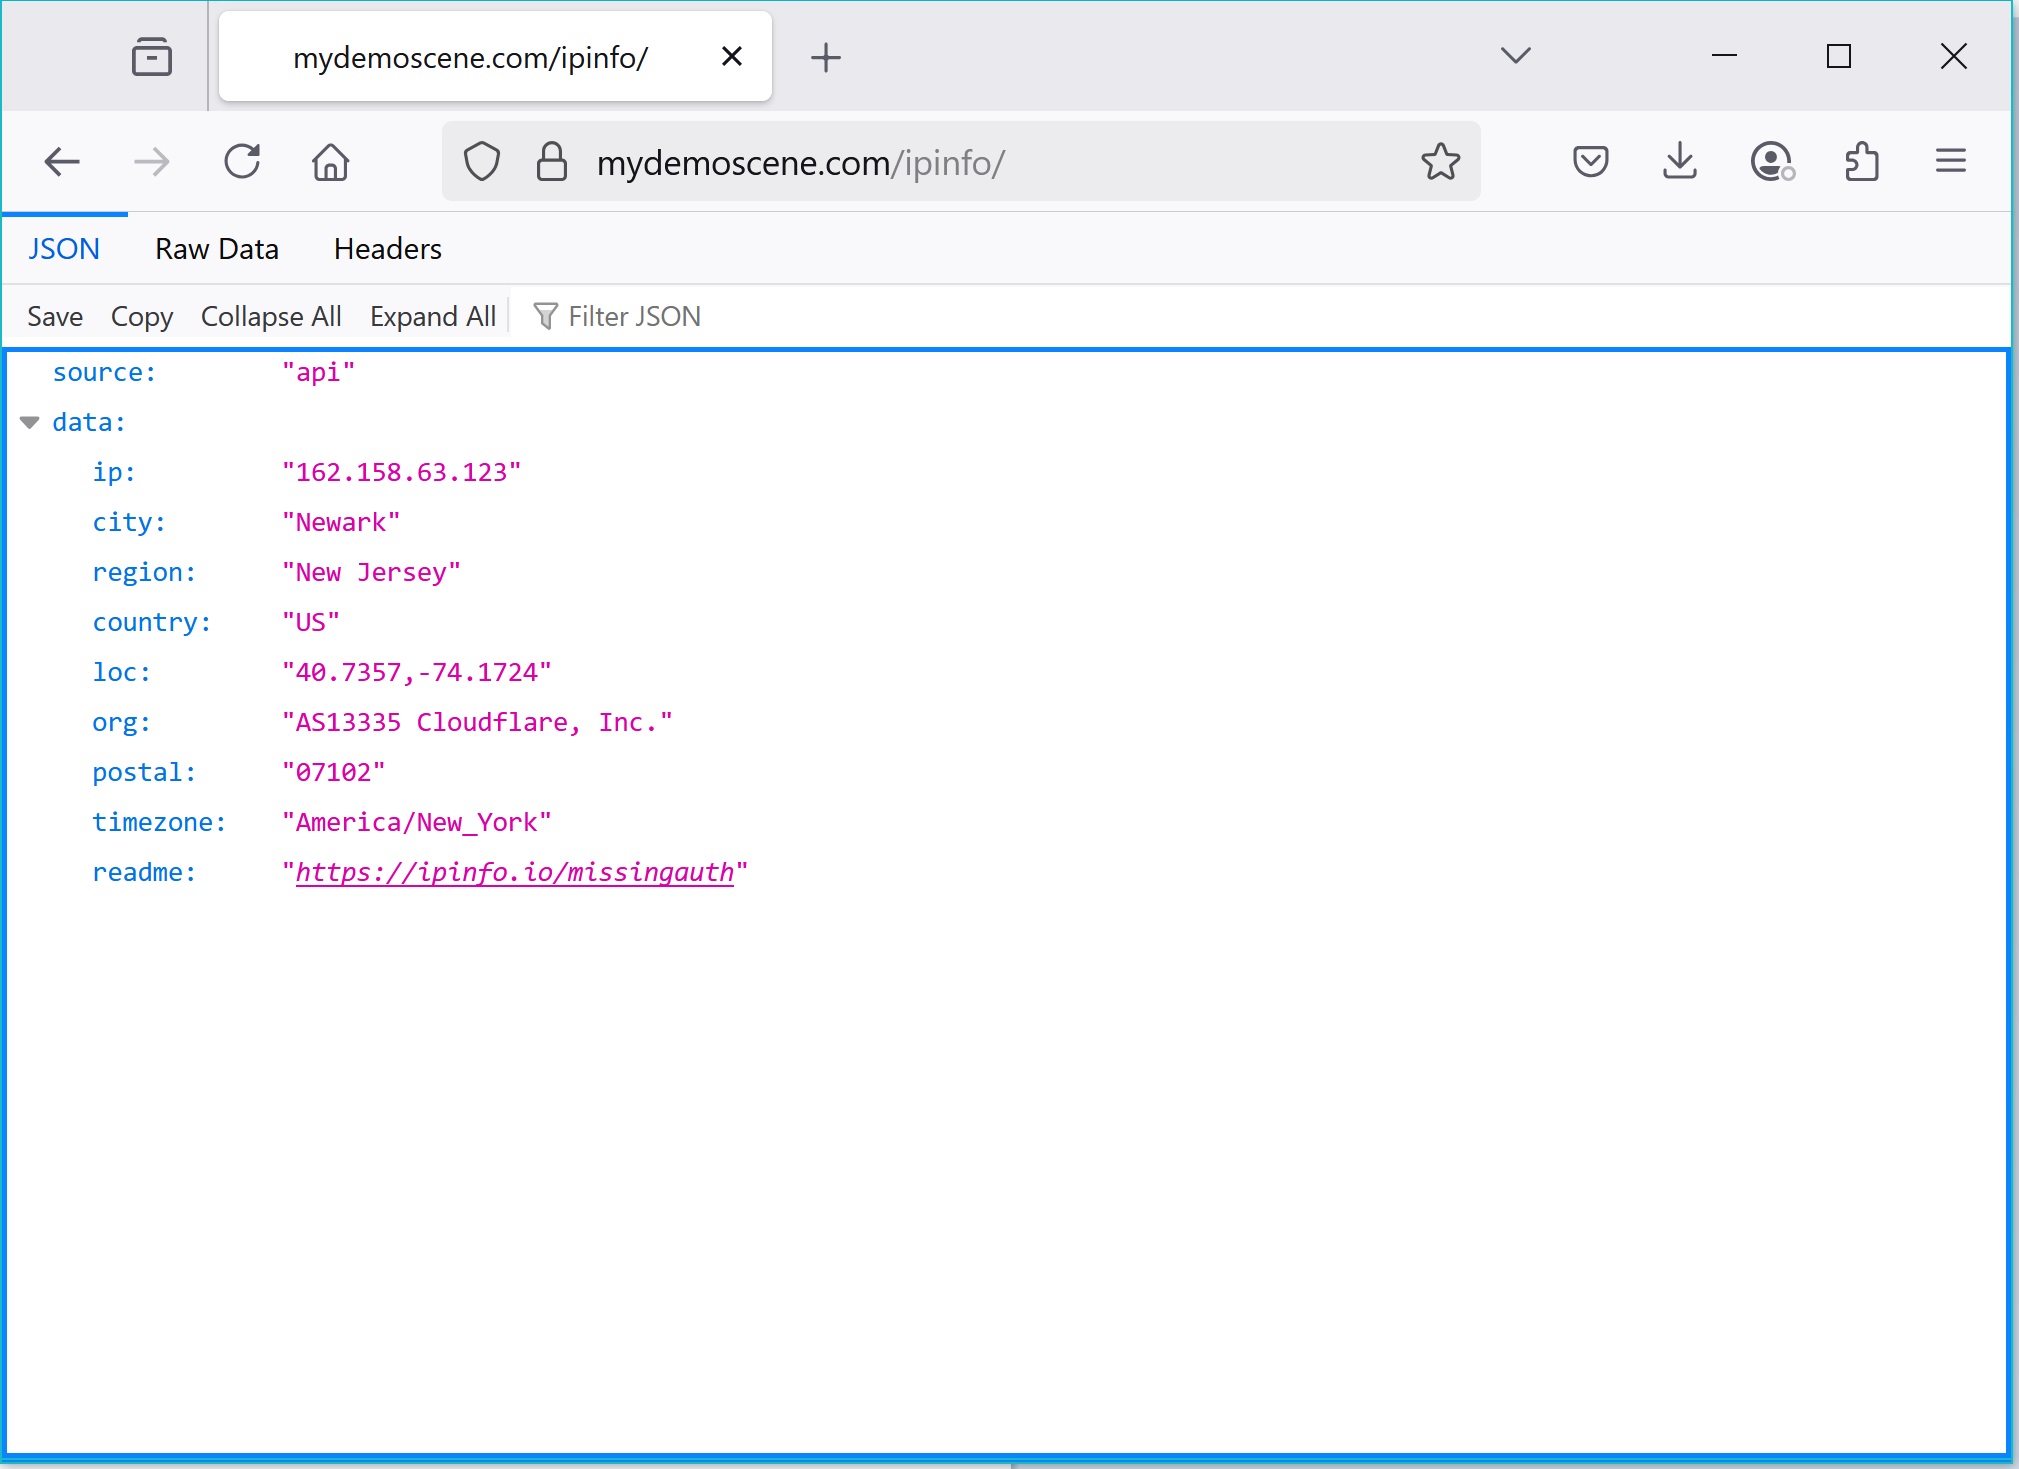Screen dimensions: 2019x1469
Task: Follow the ipinfo.io missingauth link
Action: [x=513, y=871]
